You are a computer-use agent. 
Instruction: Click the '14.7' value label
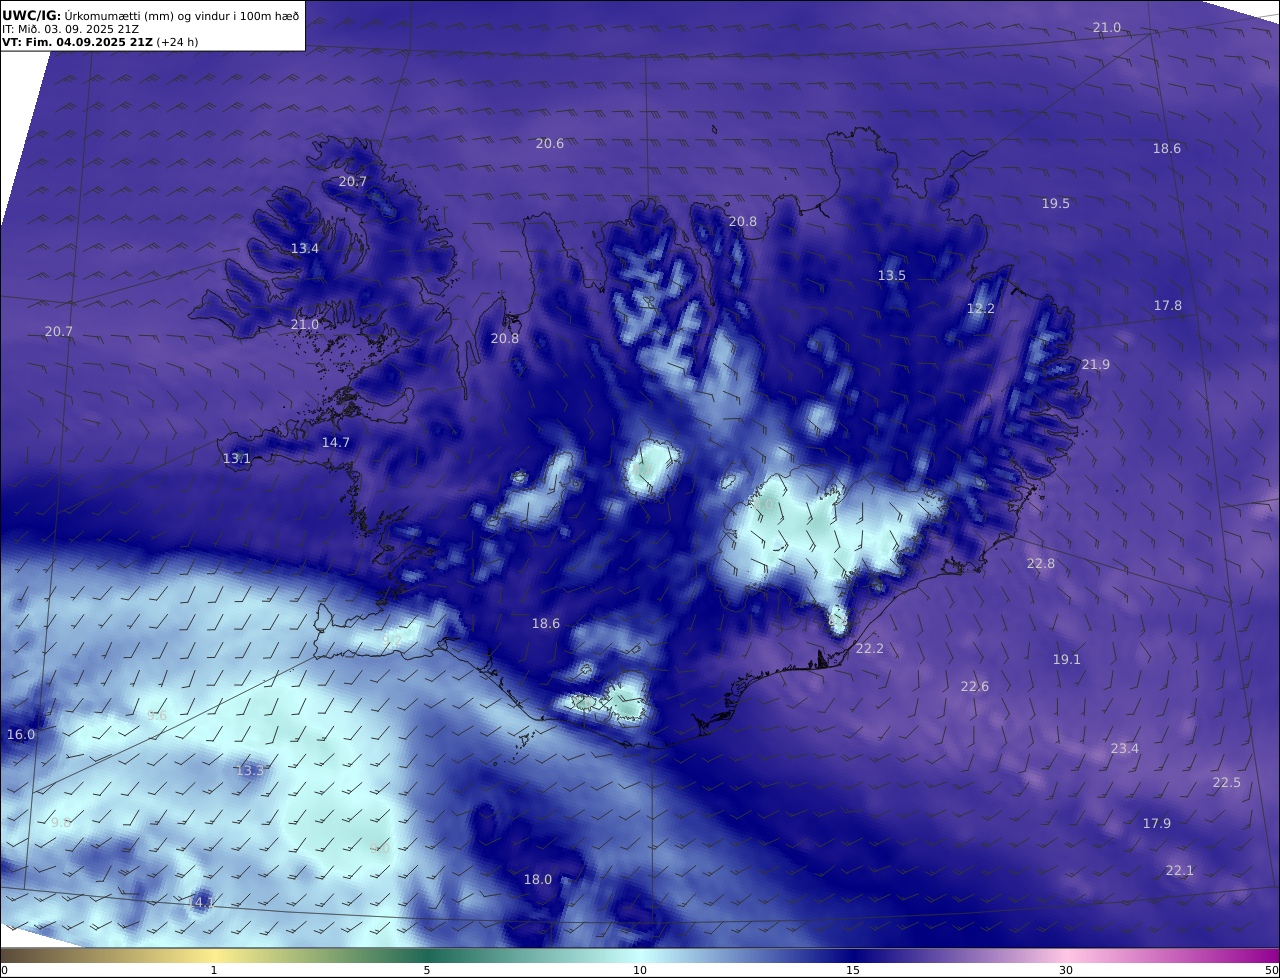coord(336,443)
